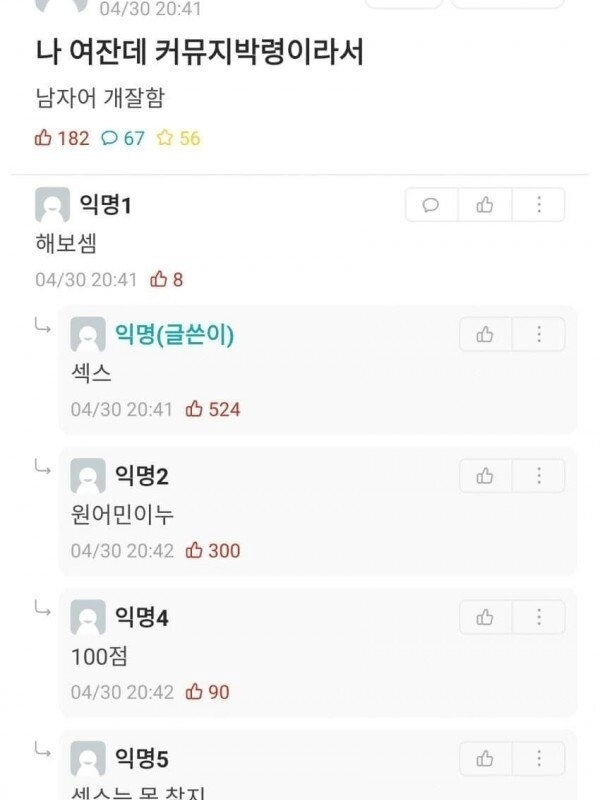Click the post title text
The width and height of the screenshot is (600, 800).
click(199, 53)
